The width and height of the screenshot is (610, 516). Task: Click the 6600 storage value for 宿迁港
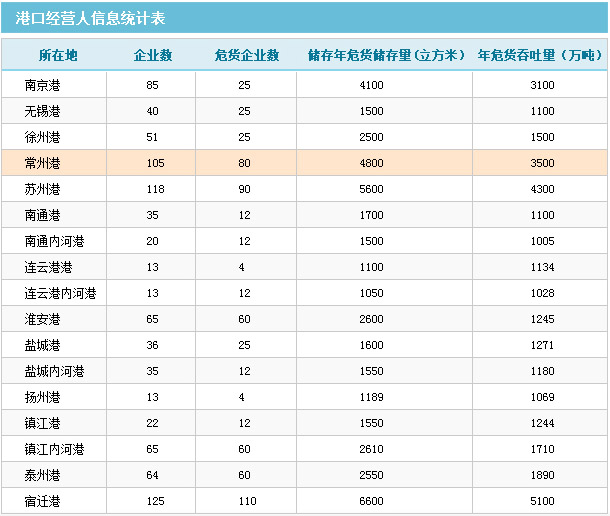pos(371,501)
